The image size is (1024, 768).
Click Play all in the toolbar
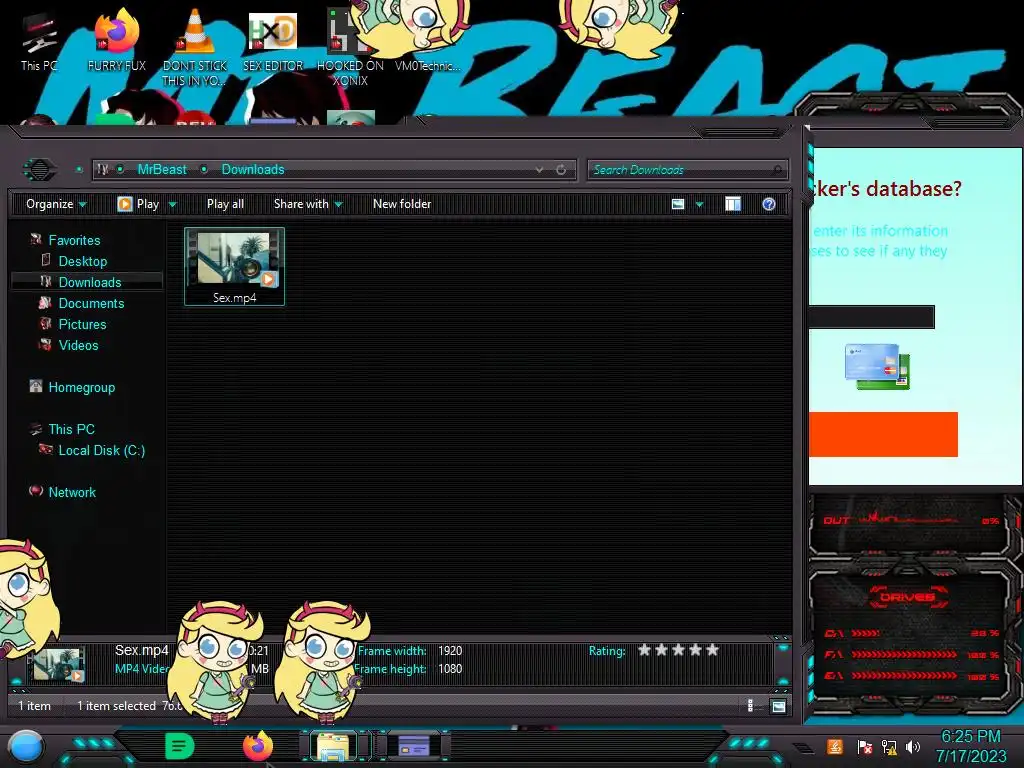click(225, 204)
